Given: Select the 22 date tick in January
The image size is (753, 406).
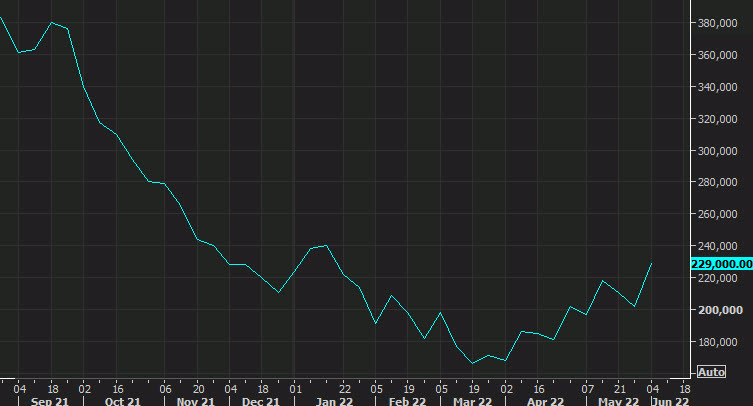Looking at the screenshot, I should tap(345, 389).
